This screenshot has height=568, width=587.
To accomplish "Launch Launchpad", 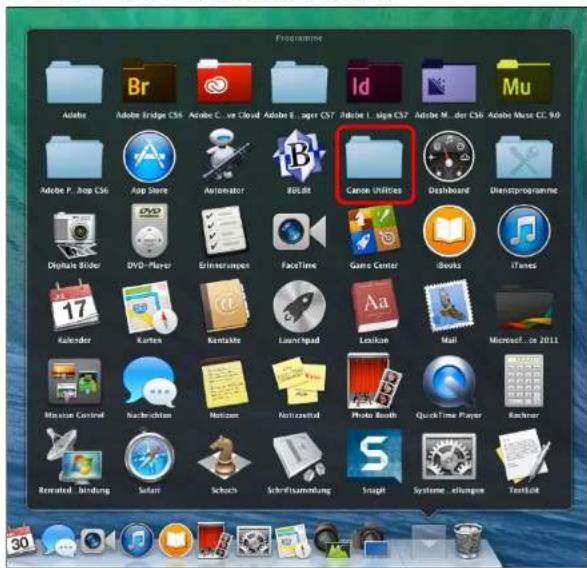I will point(299,306).
